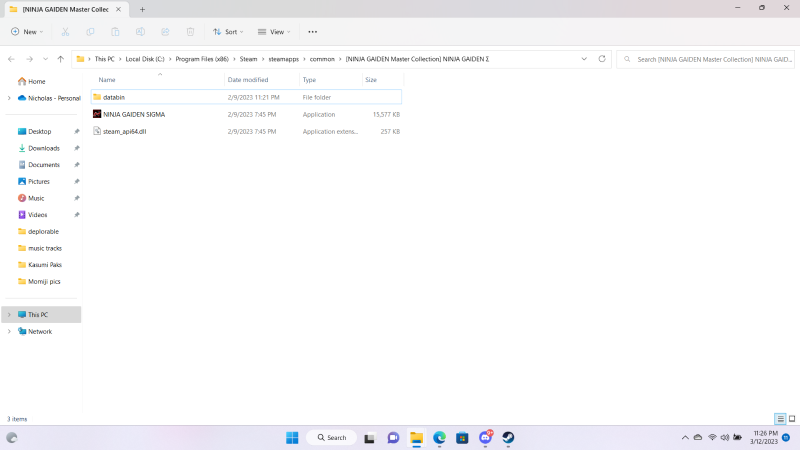This screenshot has width=800, height=450.
Task: Open the Sort options dropdown
Action: click(228, 32)
